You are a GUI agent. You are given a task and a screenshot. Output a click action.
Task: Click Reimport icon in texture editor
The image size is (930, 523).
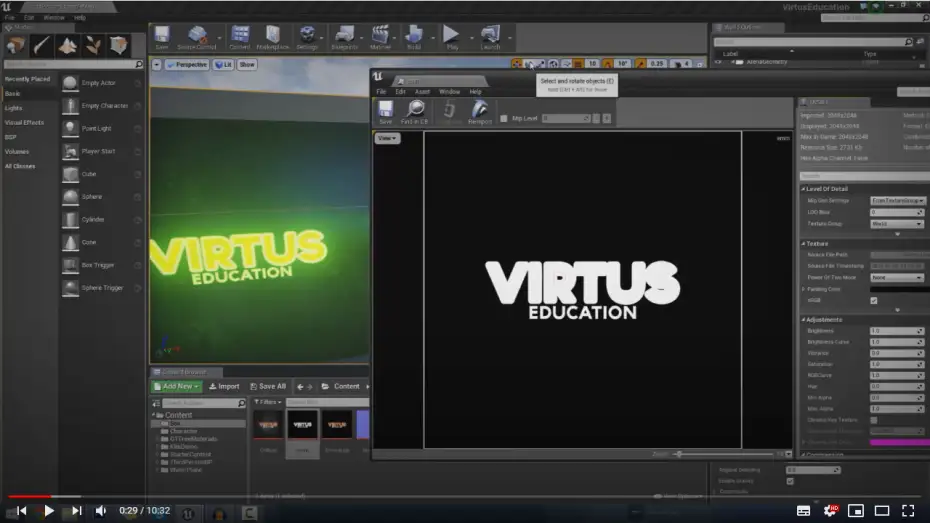[x=479, y=111]
